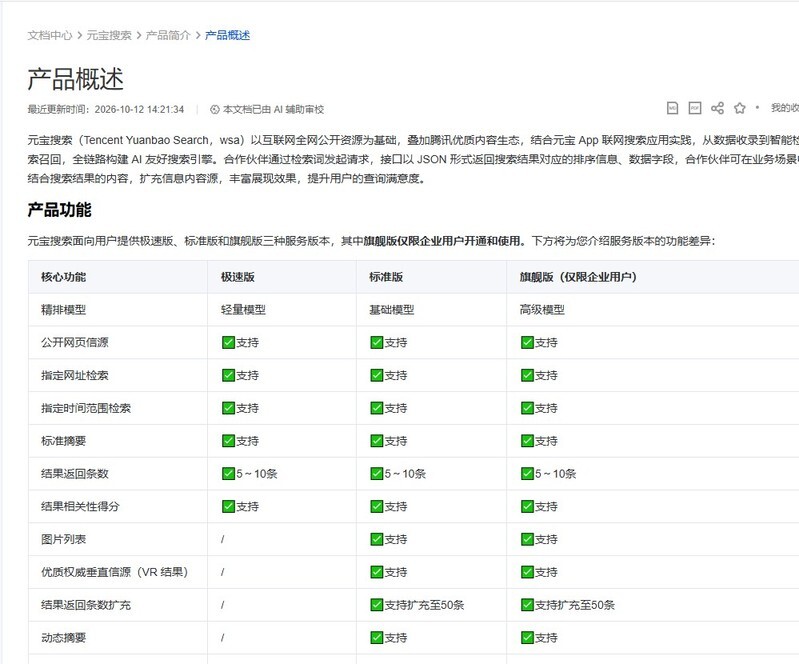The width and height of the screenshot is (799, 664).
Task: Click the 产品概述 page title
Action: pyautogui.click(x=75, y=79)
